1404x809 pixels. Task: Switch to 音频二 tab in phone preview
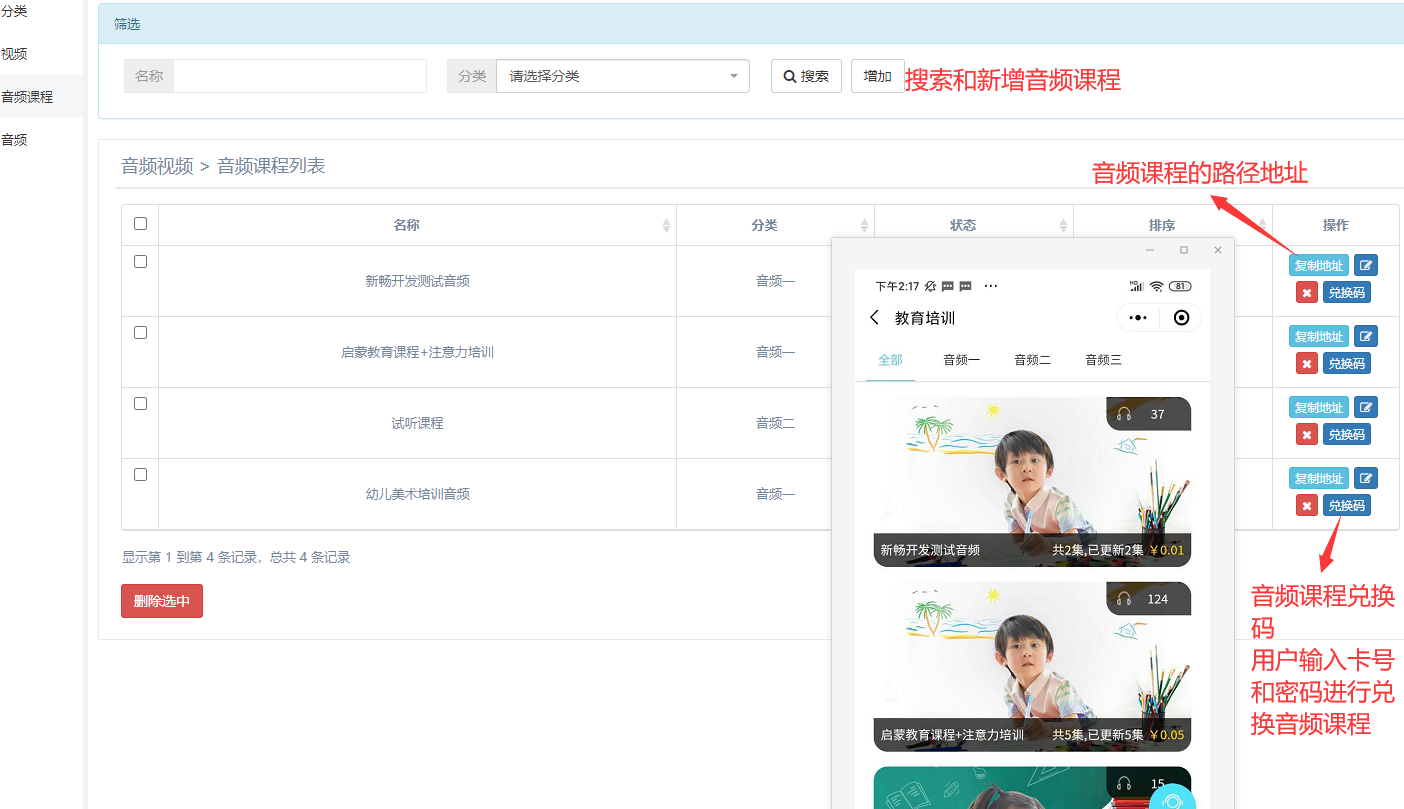pyautogui.click(x=1032, y=360)
